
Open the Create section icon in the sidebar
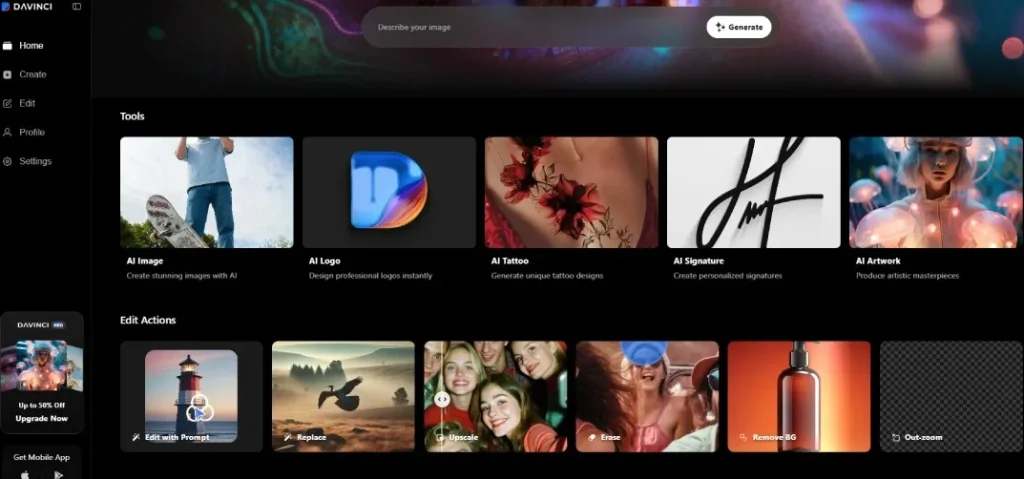(8, 75)
